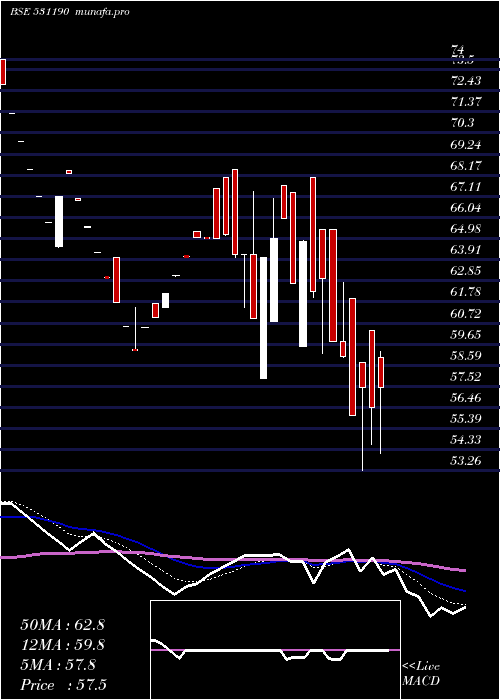
Task: Select the 70.3 price axis label
Action: point(463,123)
